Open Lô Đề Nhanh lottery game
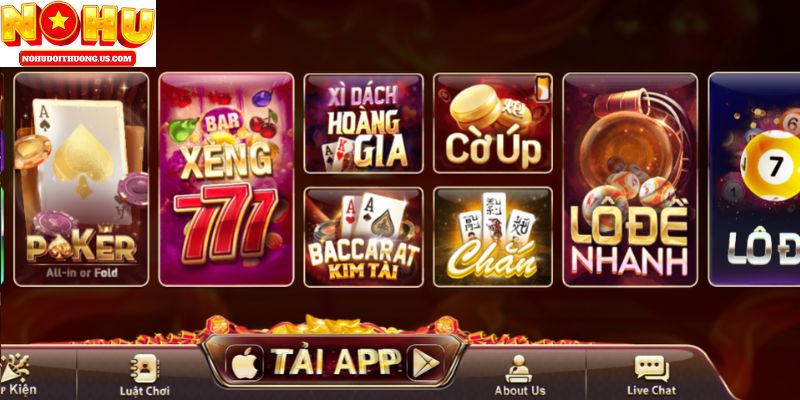The height and width of the screenshot is (400, 800). click(630, 179)
